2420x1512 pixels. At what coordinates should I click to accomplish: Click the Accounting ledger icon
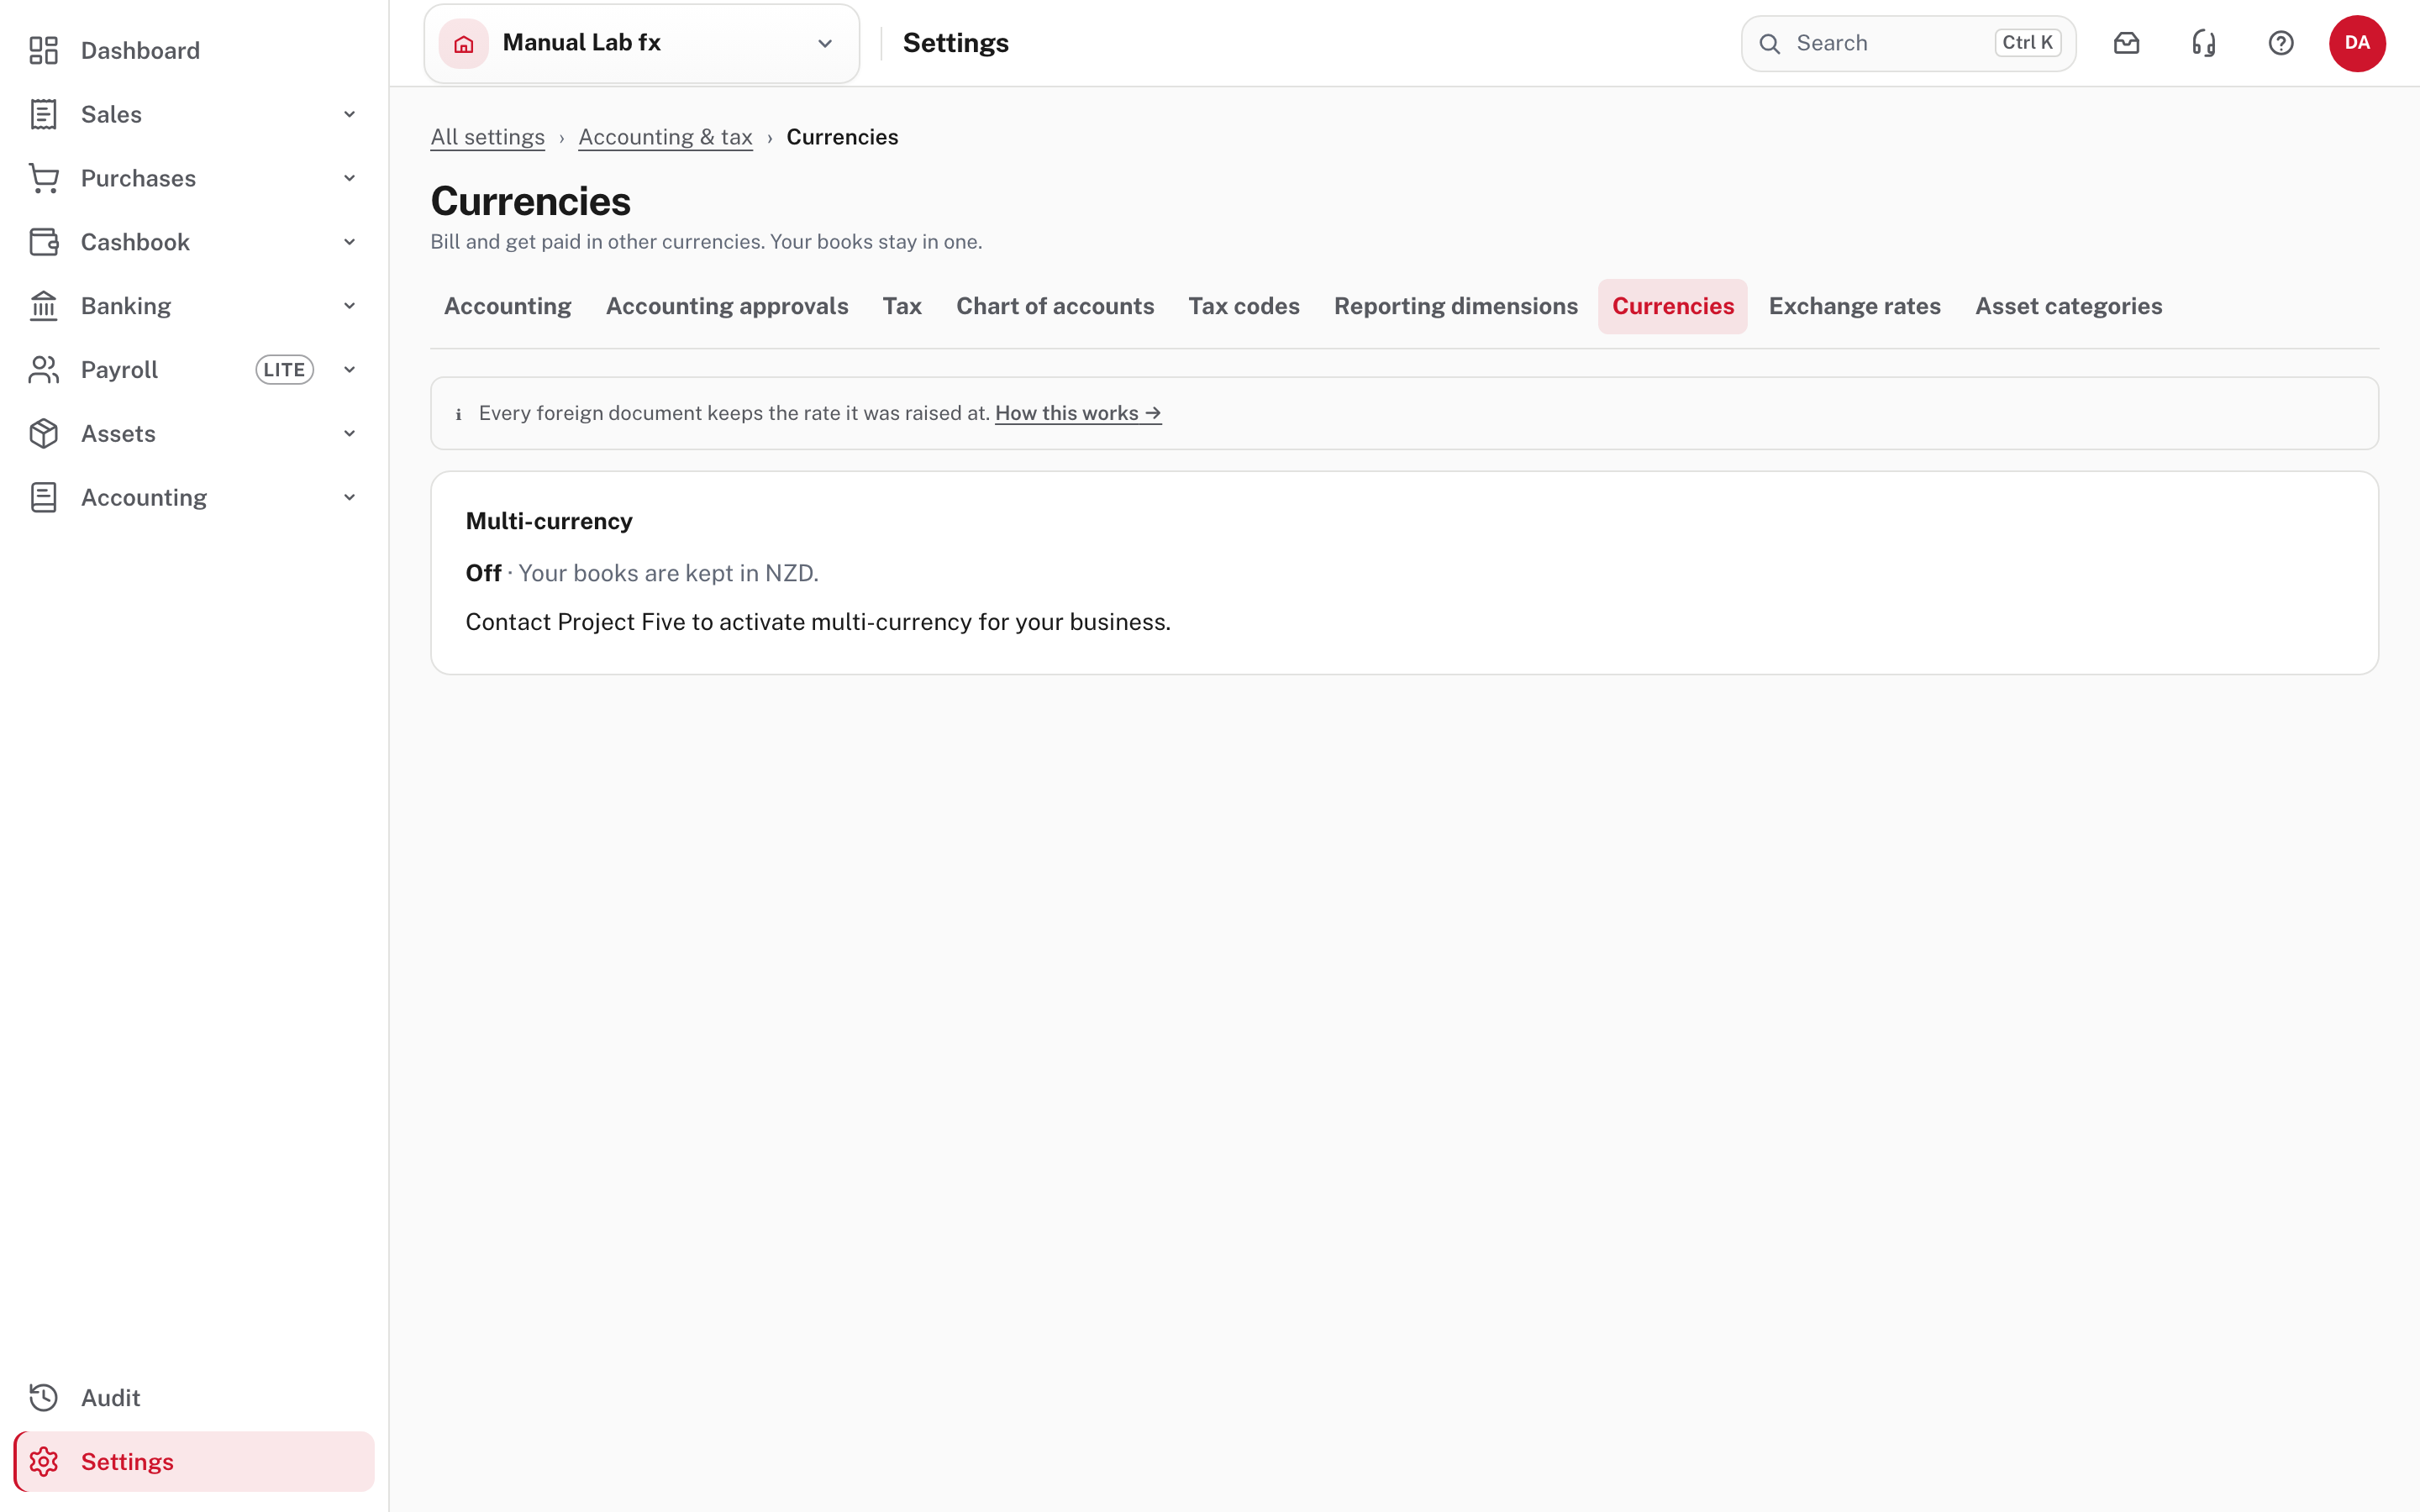coord(43,498)
